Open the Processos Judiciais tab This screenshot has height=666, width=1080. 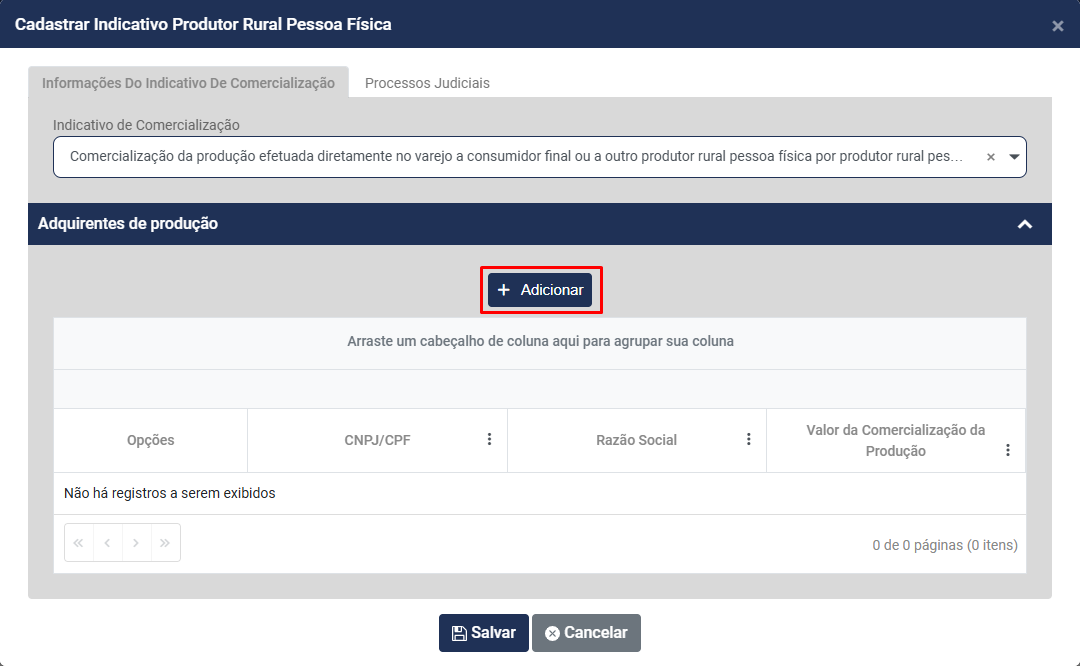(427, 83)
